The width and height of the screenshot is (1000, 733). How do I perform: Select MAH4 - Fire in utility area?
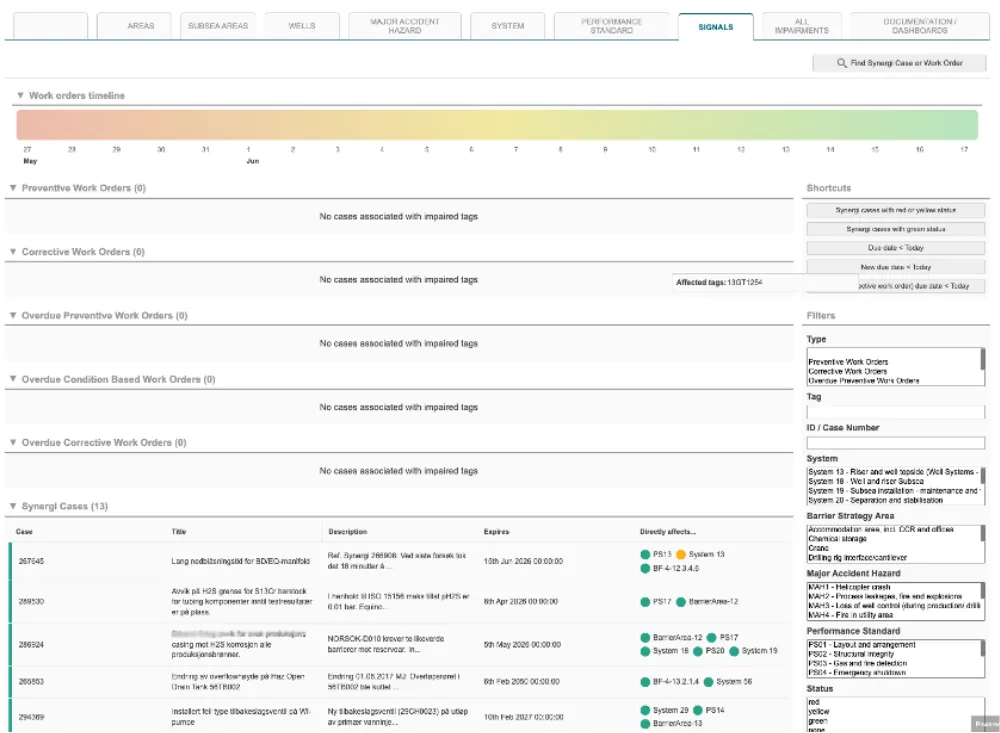coord(850,615)
